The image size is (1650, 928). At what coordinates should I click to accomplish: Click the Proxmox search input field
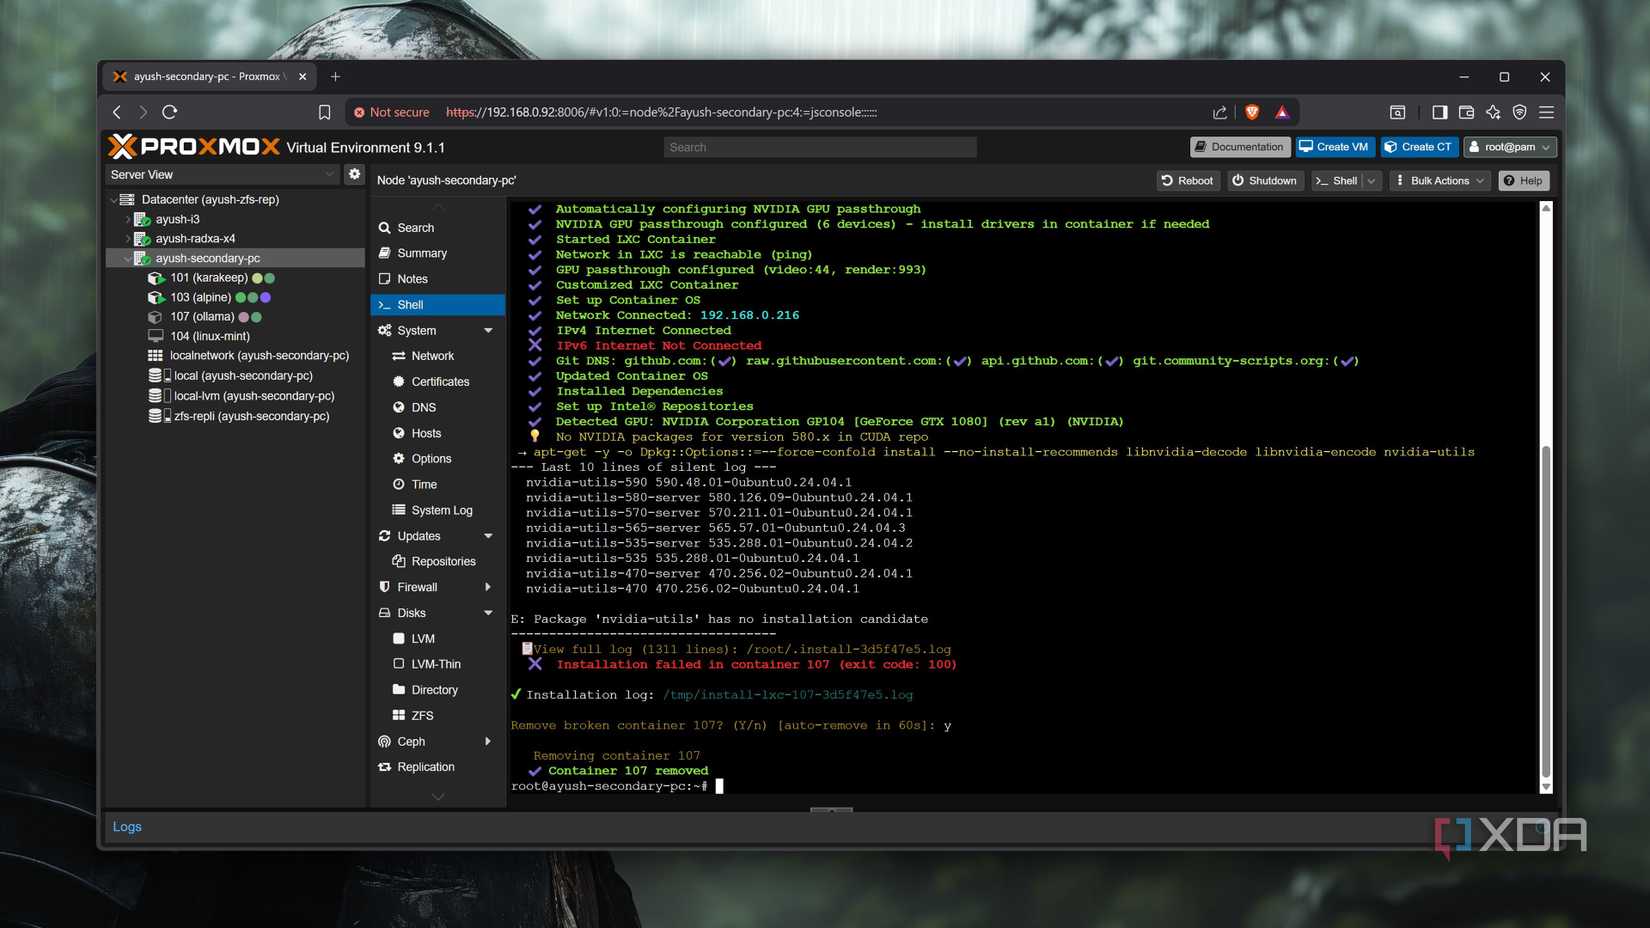pyautogui.click(x=819, y=147)
